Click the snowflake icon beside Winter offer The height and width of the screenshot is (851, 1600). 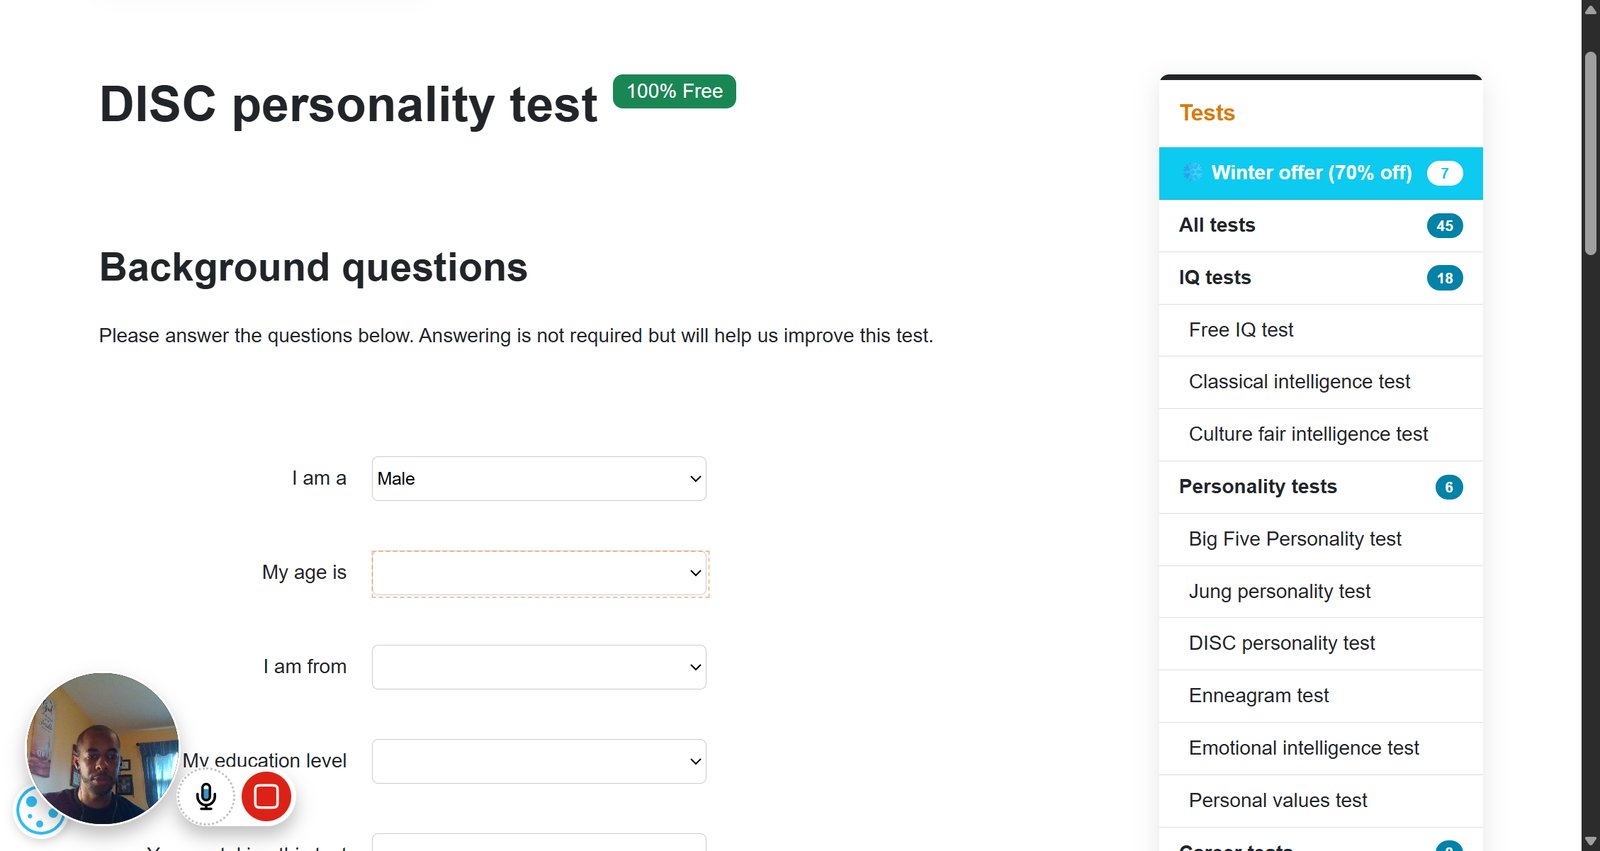point(1192,172)
